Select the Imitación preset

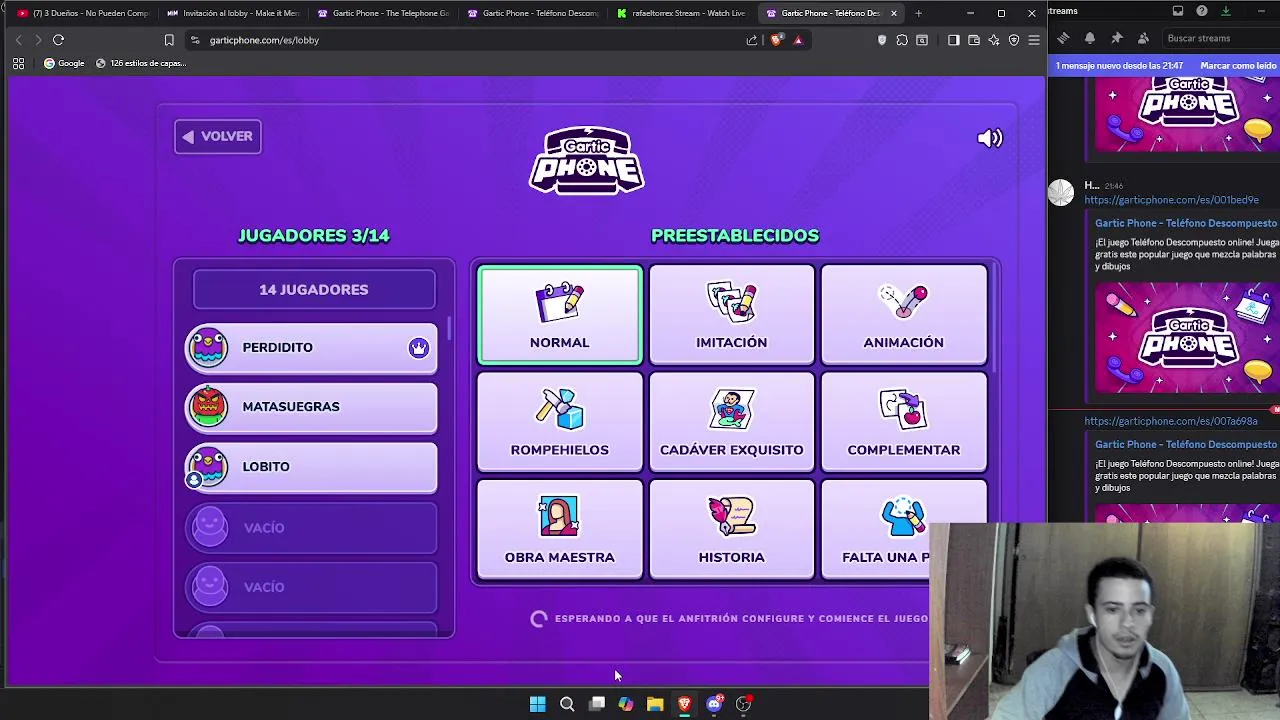tap(732, 315)
